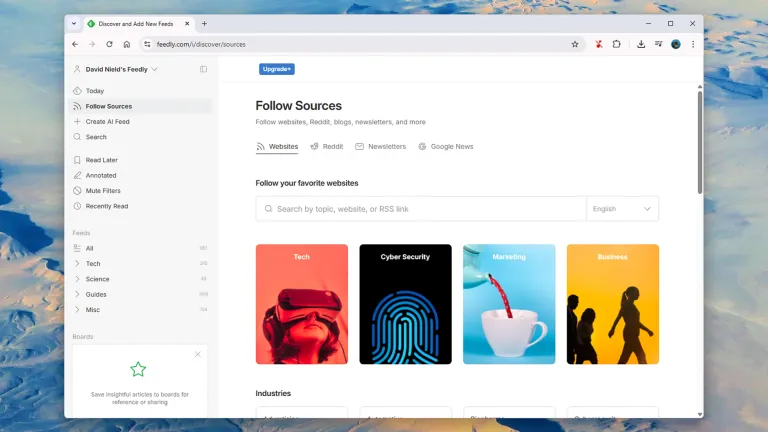Image resolution: width=768 pixels, height=432 pixels.
Task: Open Mute Filters in sidebar
Action: tap(102, 191)
